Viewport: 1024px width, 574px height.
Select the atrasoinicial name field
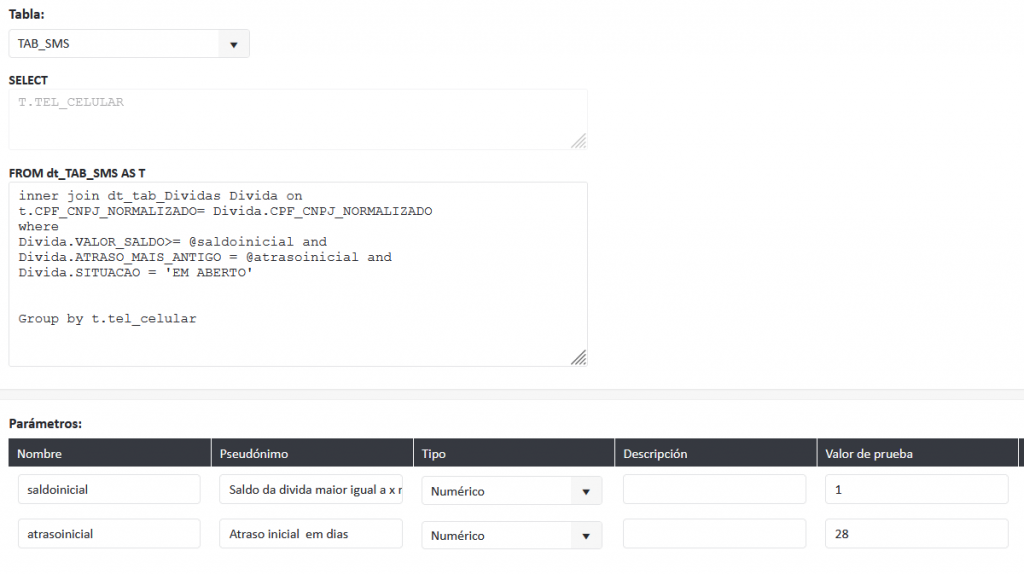point(109,534)
